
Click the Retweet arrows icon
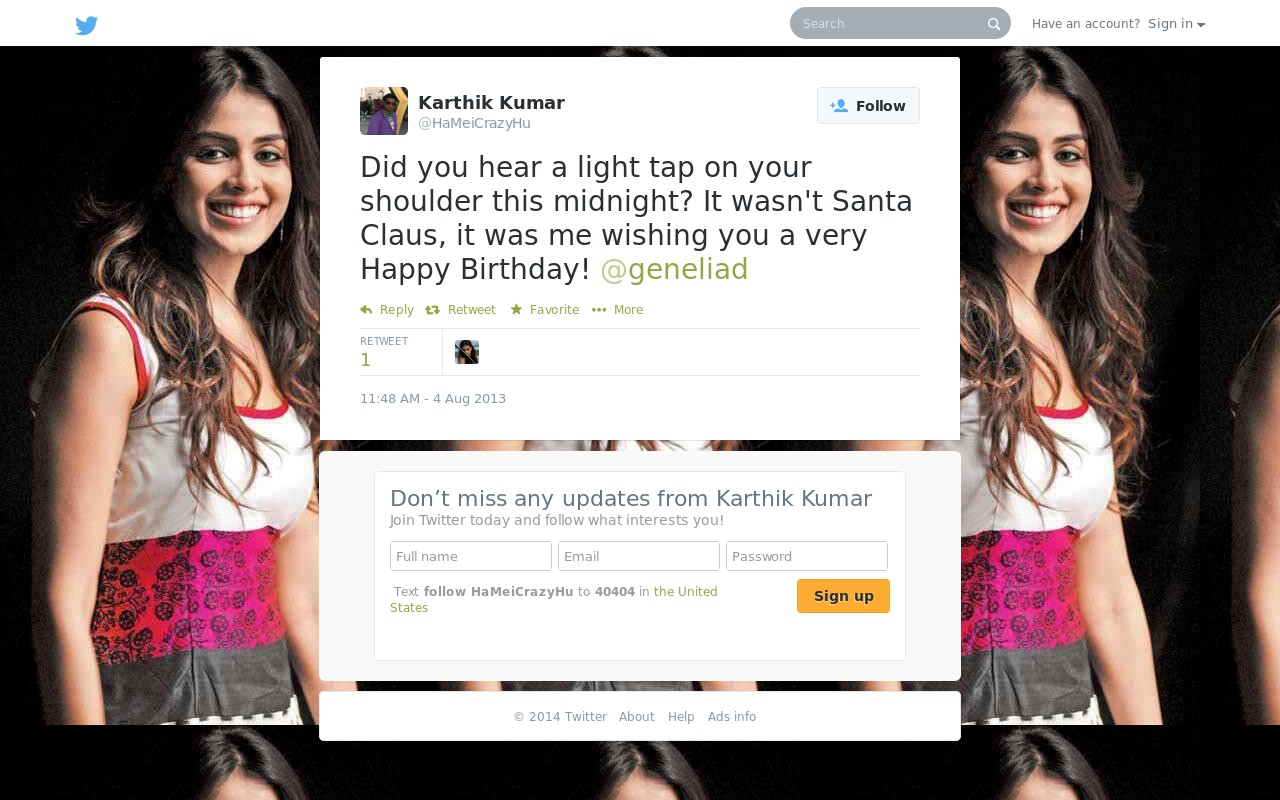(432, 310)
